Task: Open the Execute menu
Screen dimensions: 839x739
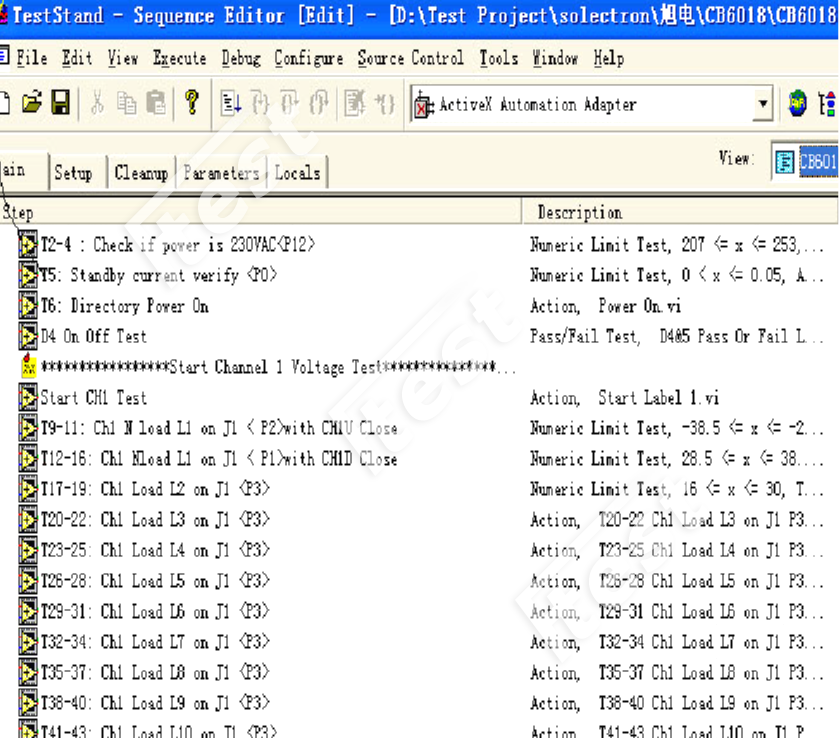Action: 179,58
